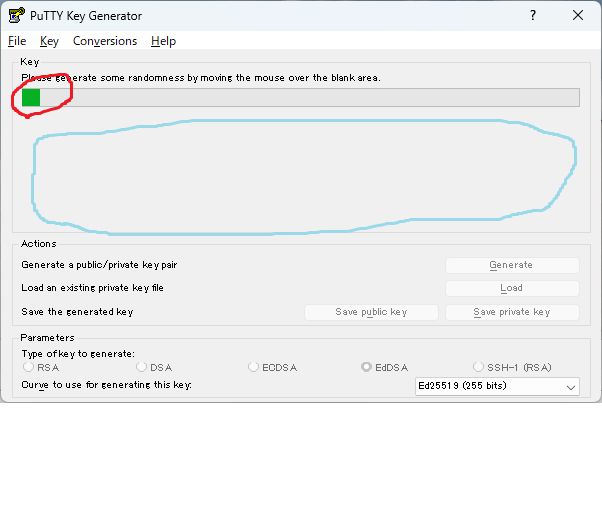Select the EdDSA key type

pos(384,367)
